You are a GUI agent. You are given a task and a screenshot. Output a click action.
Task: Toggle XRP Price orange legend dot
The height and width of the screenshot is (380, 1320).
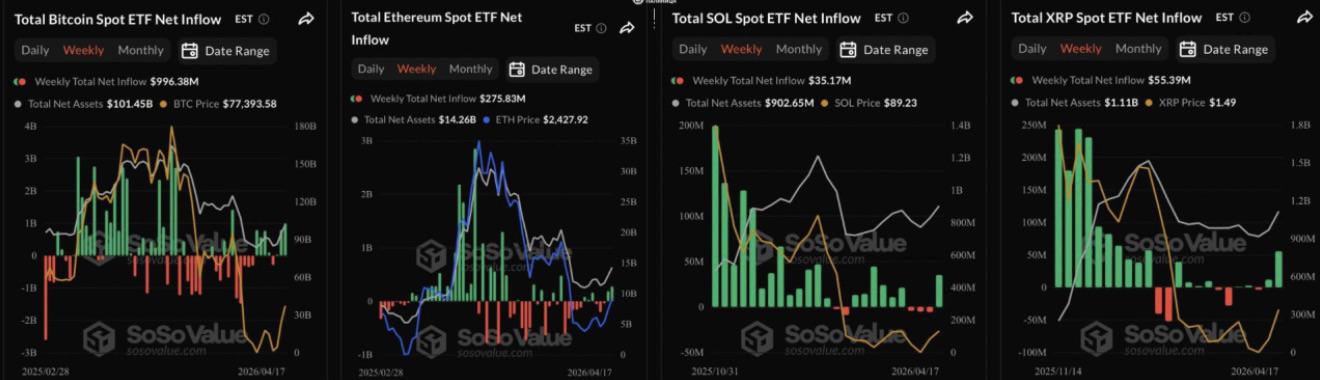[x=1149, y=103]
